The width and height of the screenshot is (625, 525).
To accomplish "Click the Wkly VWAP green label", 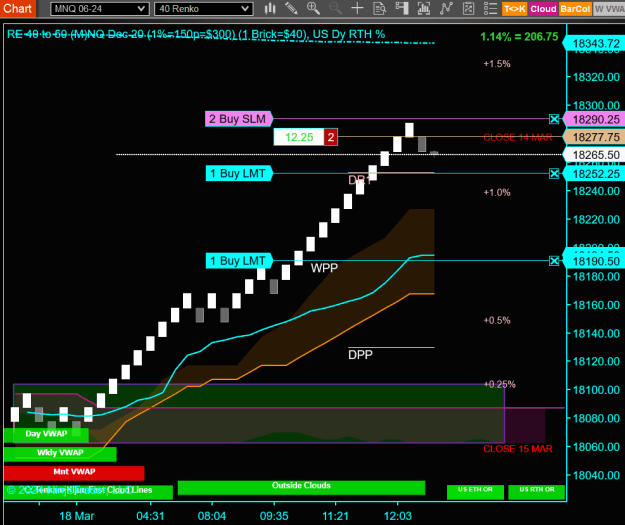I will pos(60,453).
